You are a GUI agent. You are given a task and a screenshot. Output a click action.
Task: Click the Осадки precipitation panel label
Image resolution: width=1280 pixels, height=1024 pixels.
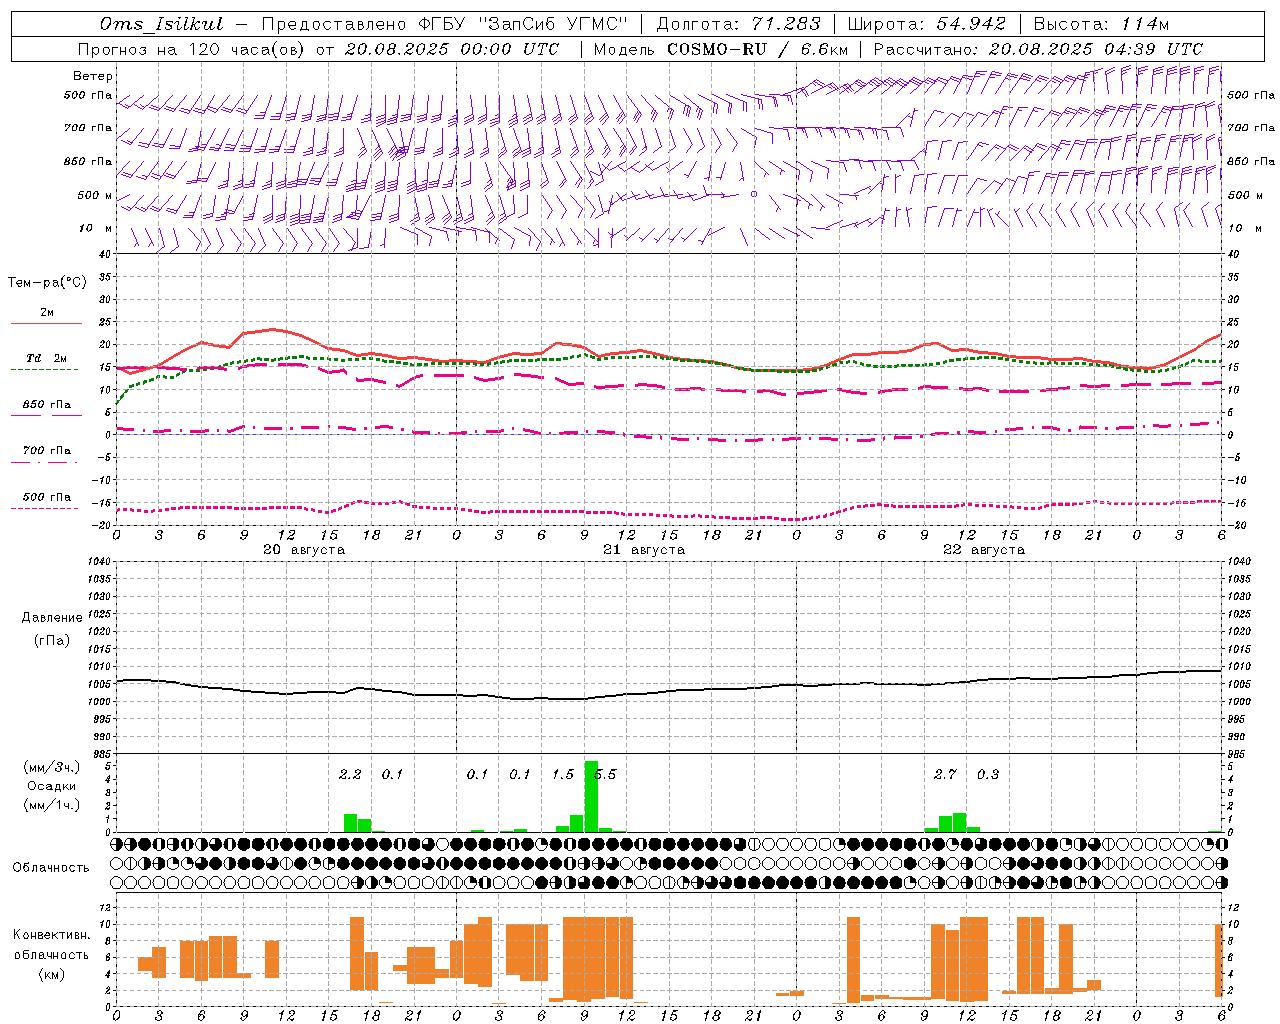tap(52, 786)
